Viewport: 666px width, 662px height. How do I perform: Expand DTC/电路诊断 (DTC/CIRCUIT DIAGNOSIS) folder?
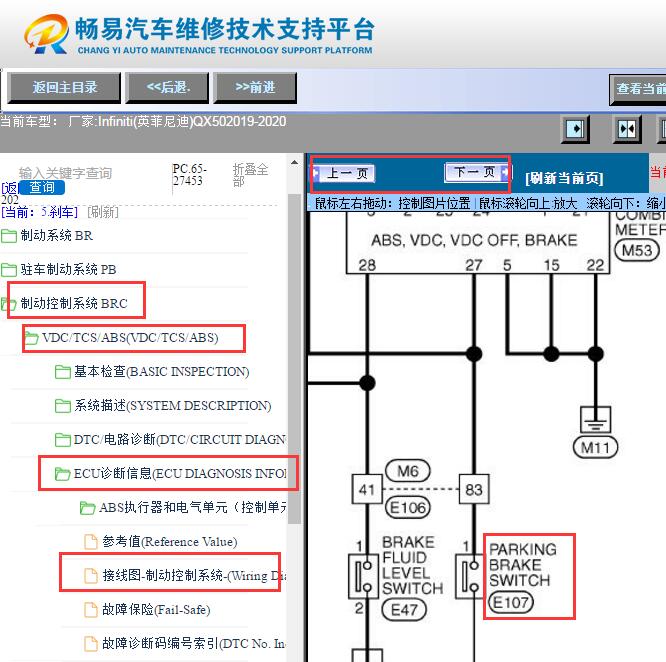[x=180, y=439]
